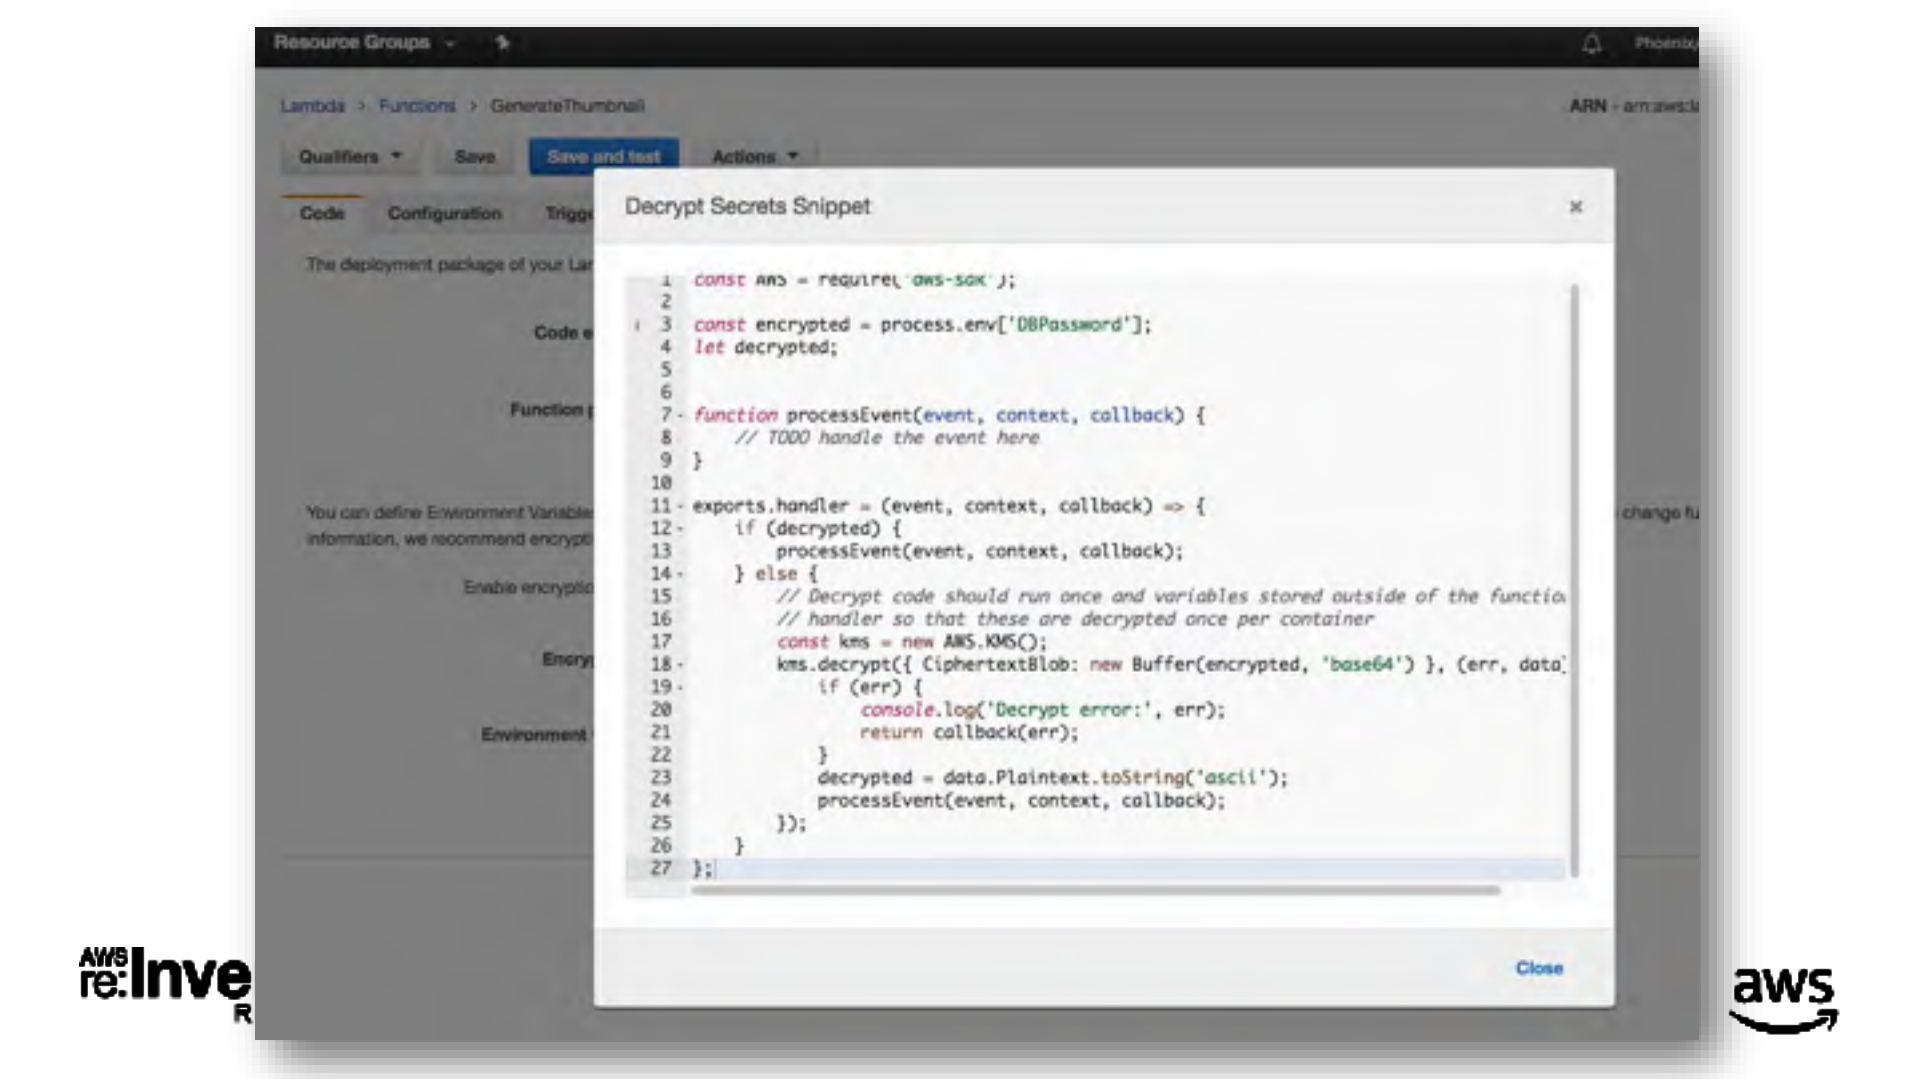
Task: Click the AWS re:Invent logo at bottom left
Action: tap(165, 980)
